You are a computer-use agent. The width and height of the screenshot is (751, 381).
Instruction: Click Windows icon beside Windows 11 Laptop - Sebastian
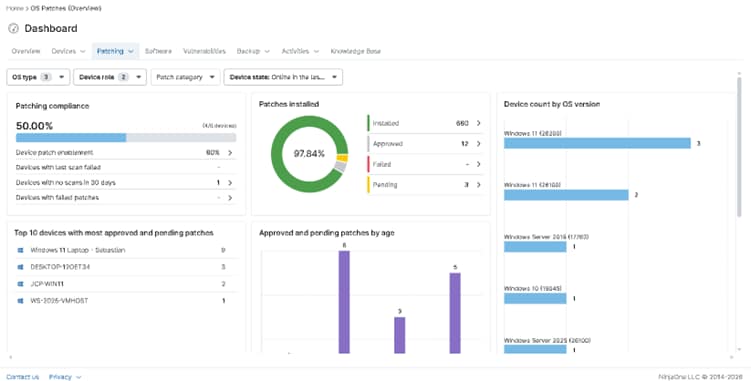[x=21, y=250]
